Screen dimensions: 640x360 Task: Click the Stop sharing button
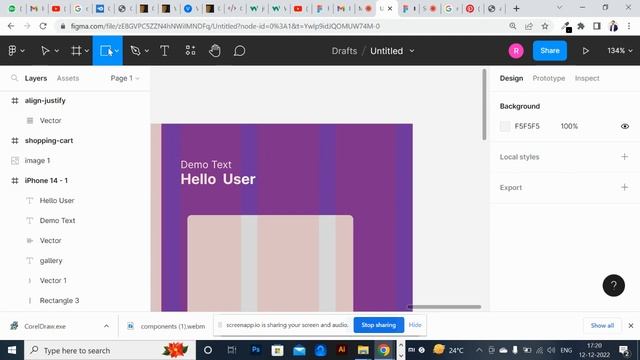tap(378, 325)
